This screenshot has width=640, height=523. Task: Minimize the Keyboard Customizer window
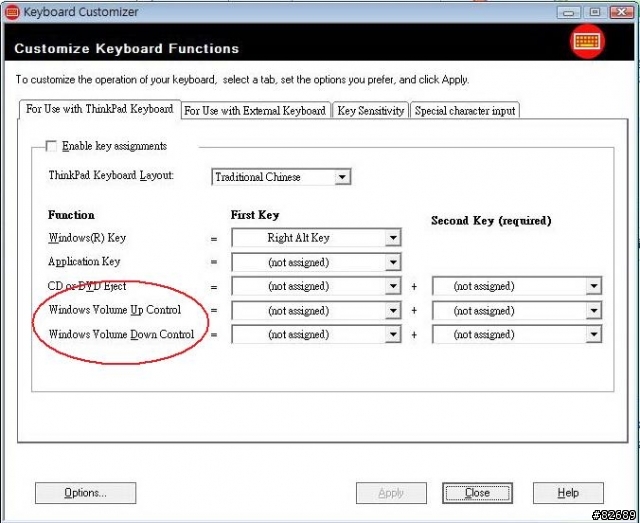point(569,12)
